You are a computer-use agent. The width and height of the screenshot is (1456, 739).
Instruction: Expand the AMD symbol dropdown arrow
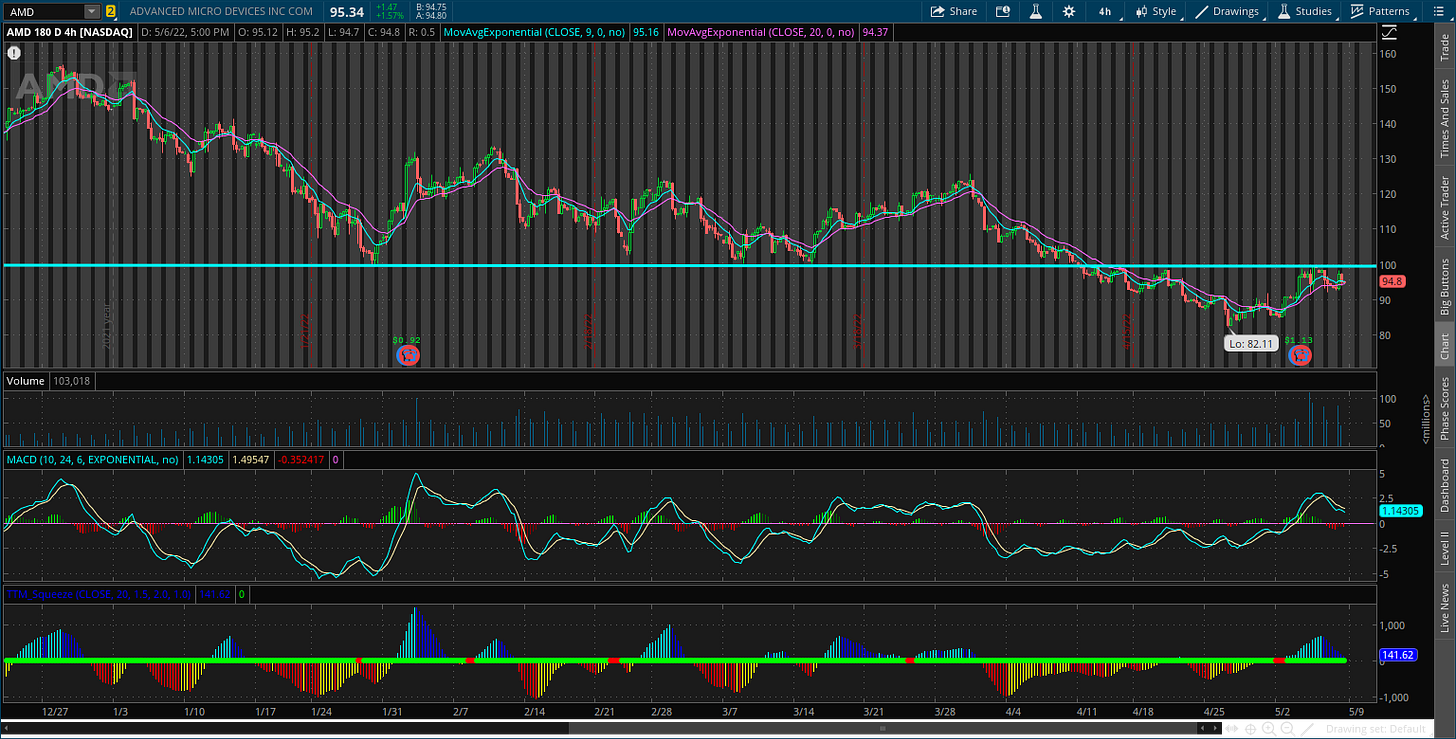click(x=92, y=12)
